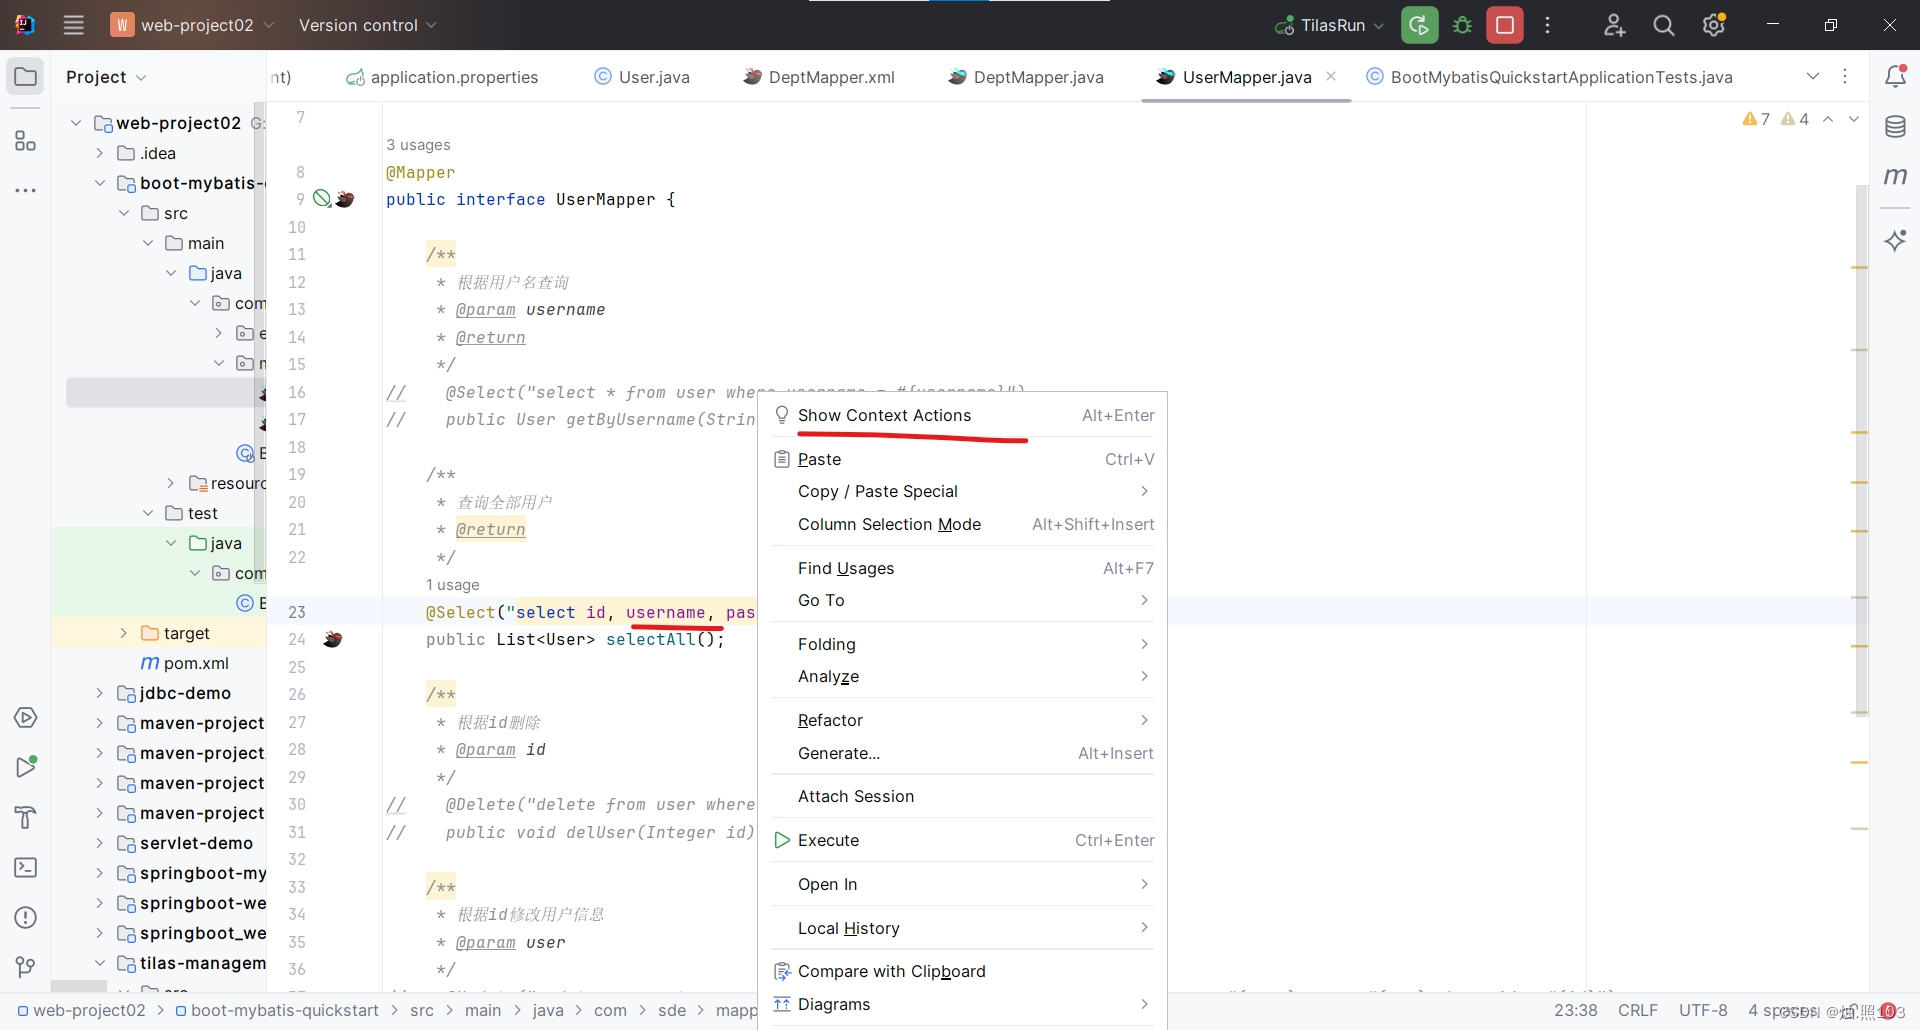Switch to DeptMapper.xml tab
This screenshot has width=1920, height=1030.
click(819, 77)
